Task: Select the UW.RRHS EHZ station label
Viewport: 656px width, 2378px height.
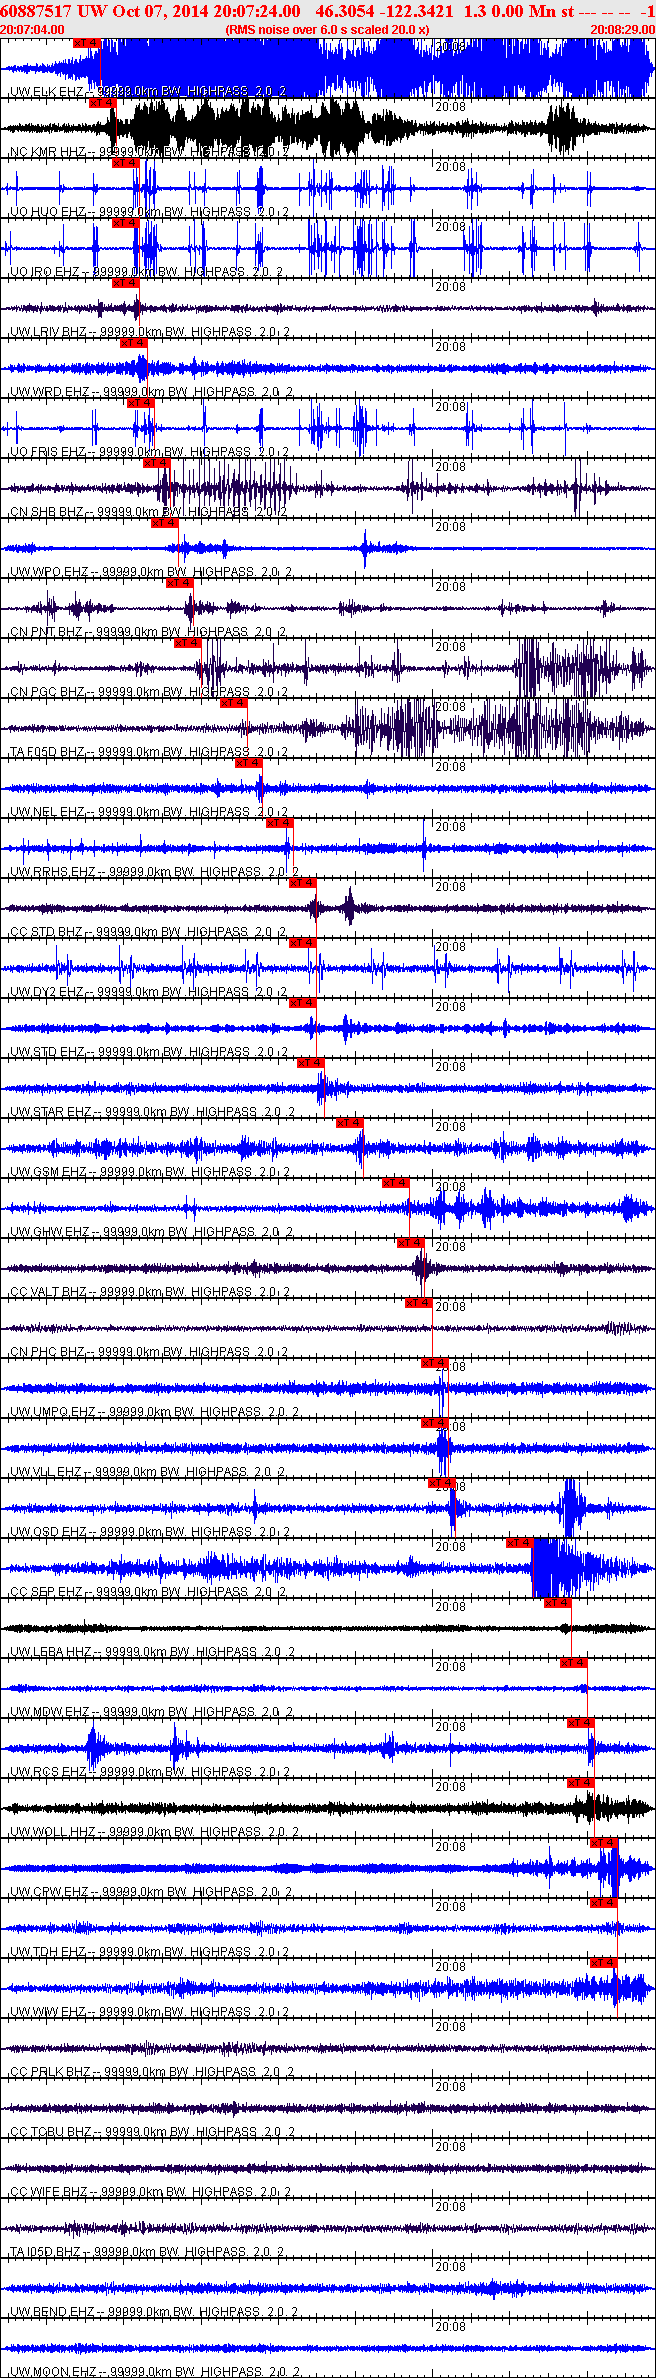Action: [x=52, y=871]
